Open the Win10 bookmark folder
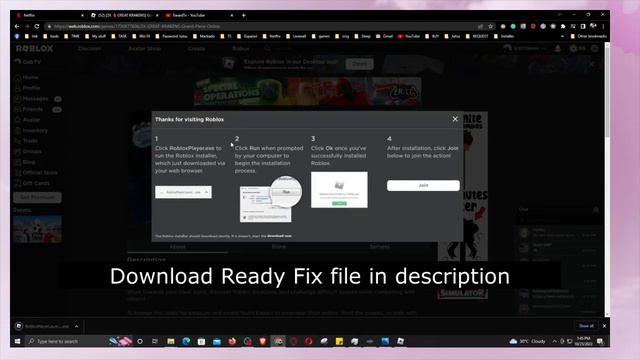This screenshot has width=640, height=360. tap(141, 36)
